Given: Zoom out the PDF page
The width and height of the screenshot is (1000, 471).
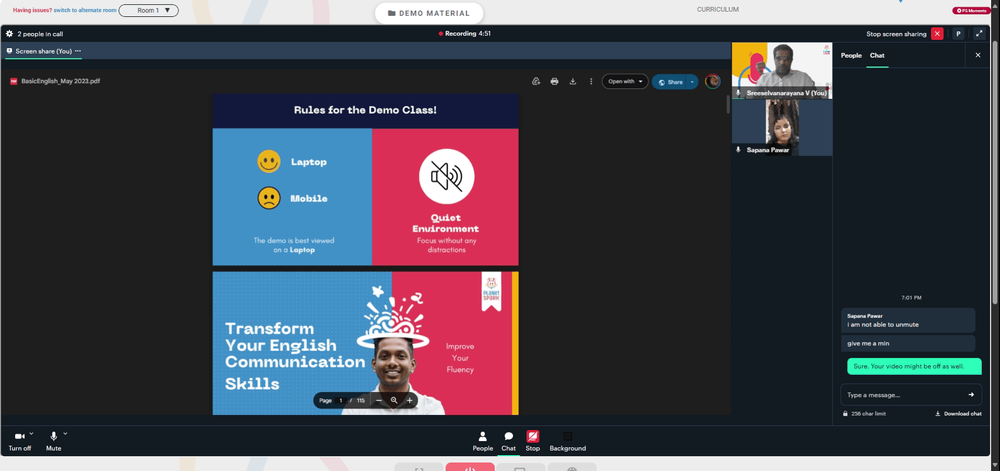Looking at the screenshot, I should (x=379, y=400).
